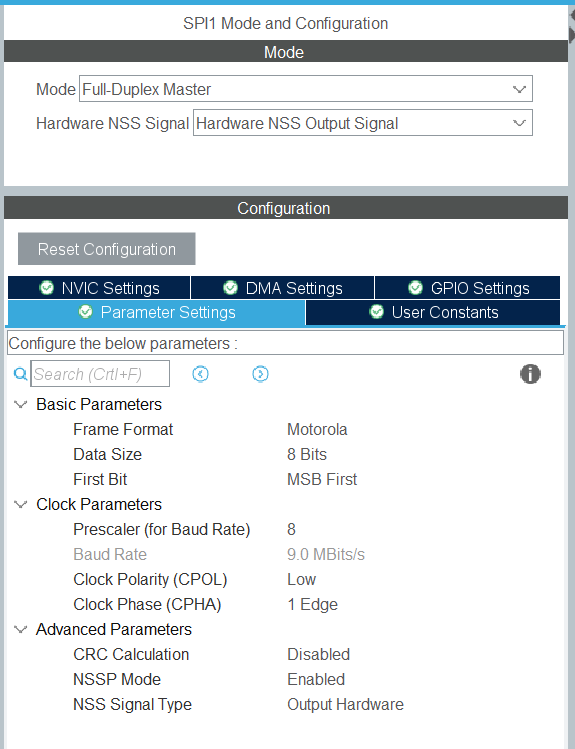
Task: Click the search magnifier icon
Action: coord(20,374)
